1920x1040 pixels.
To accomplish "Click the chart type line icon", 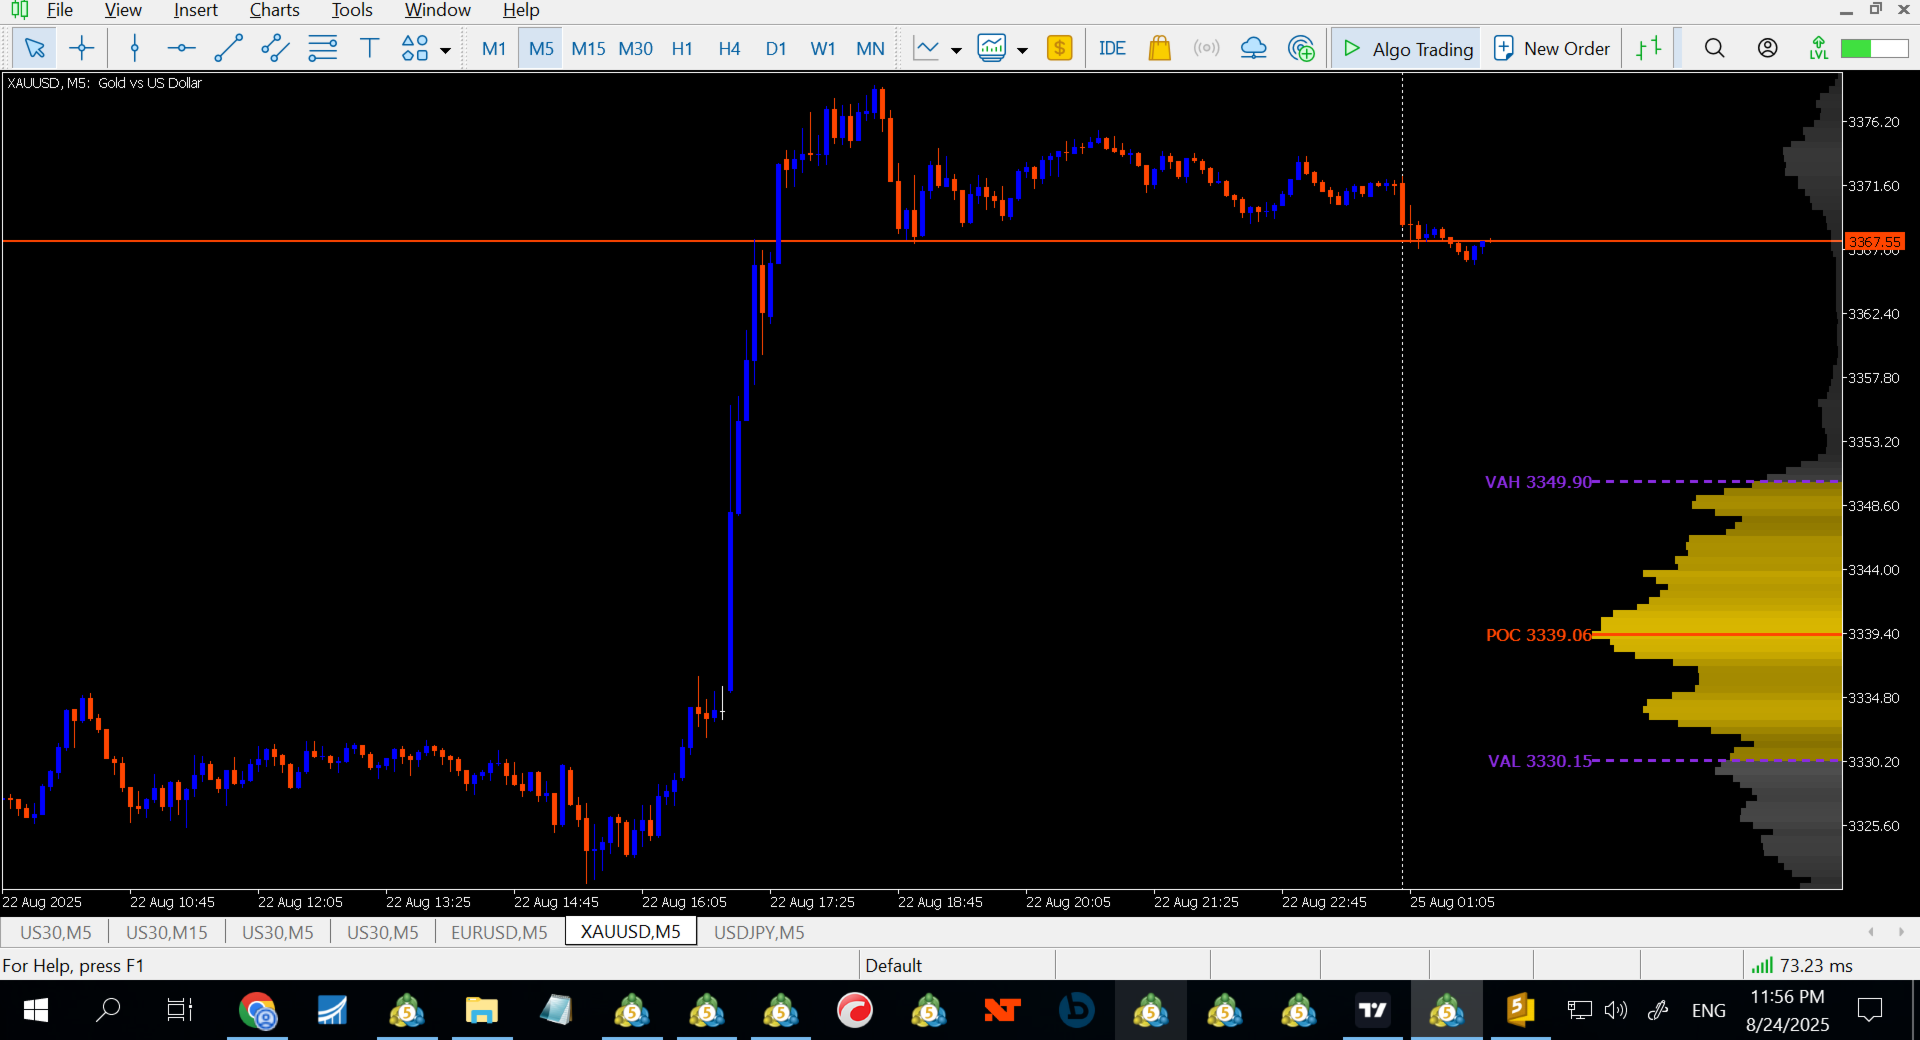I will tap(927, 48).
